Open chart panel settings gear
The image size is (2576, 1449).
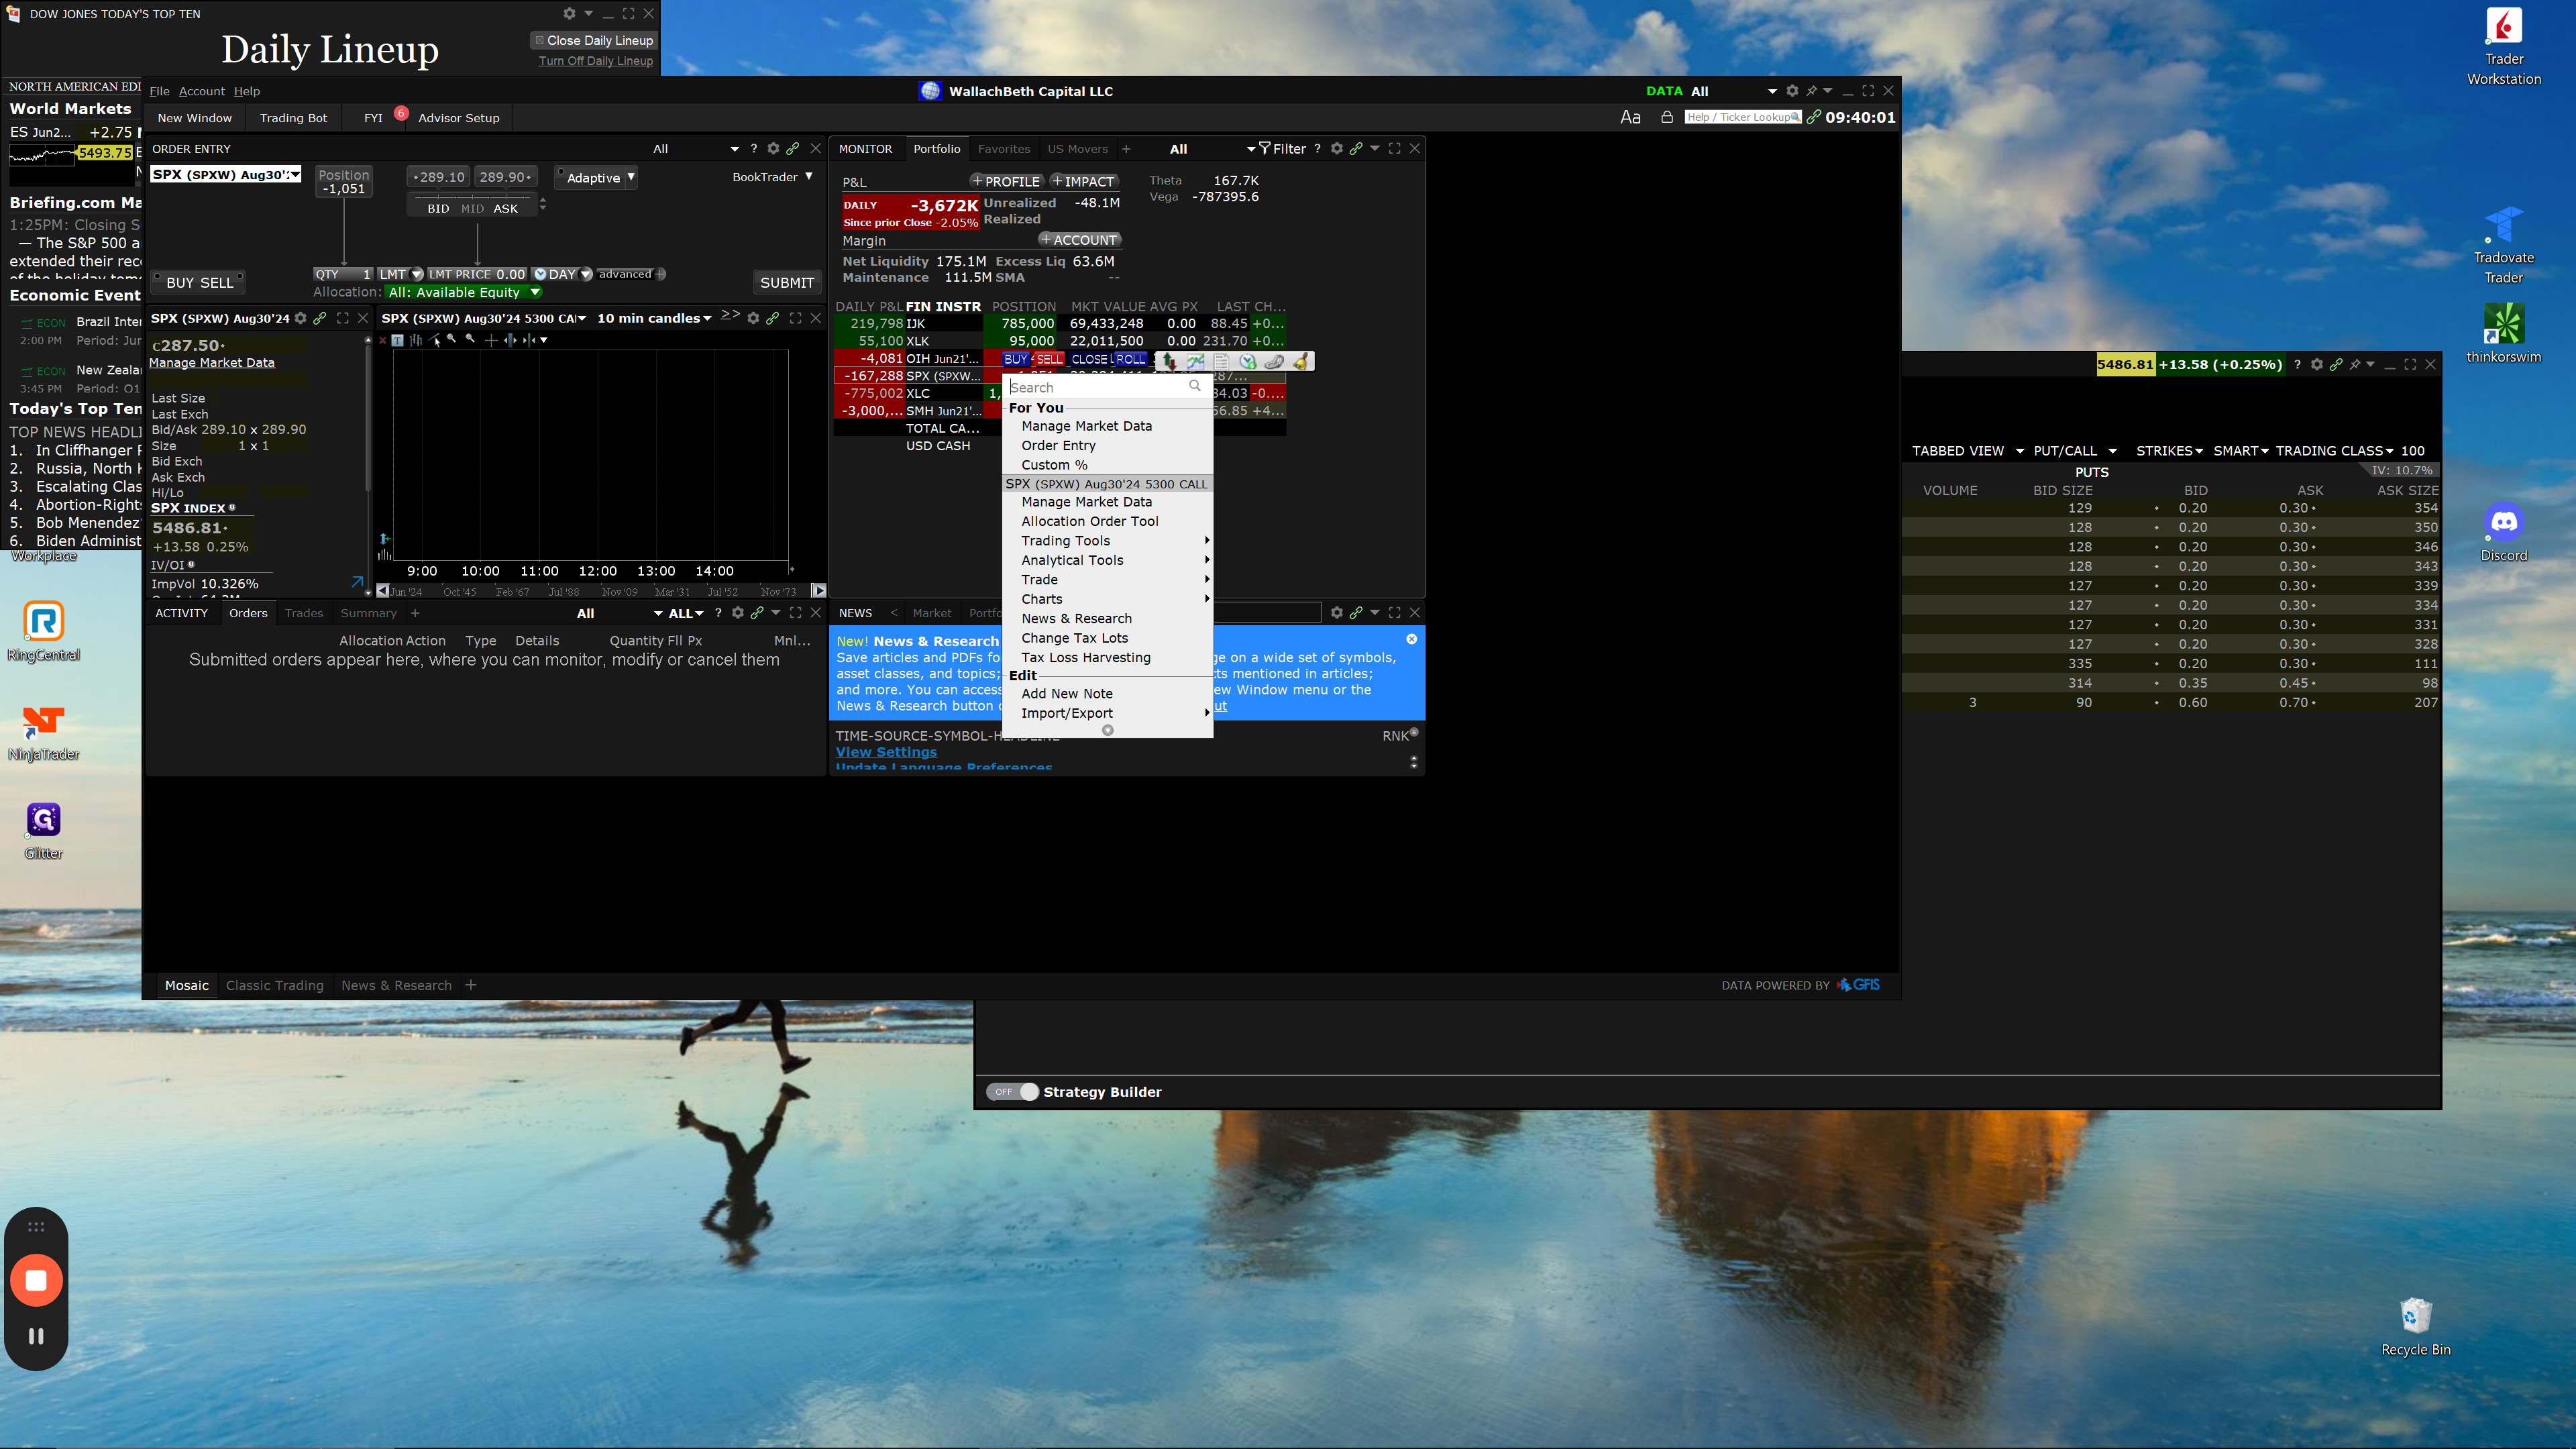click(753, 318)
